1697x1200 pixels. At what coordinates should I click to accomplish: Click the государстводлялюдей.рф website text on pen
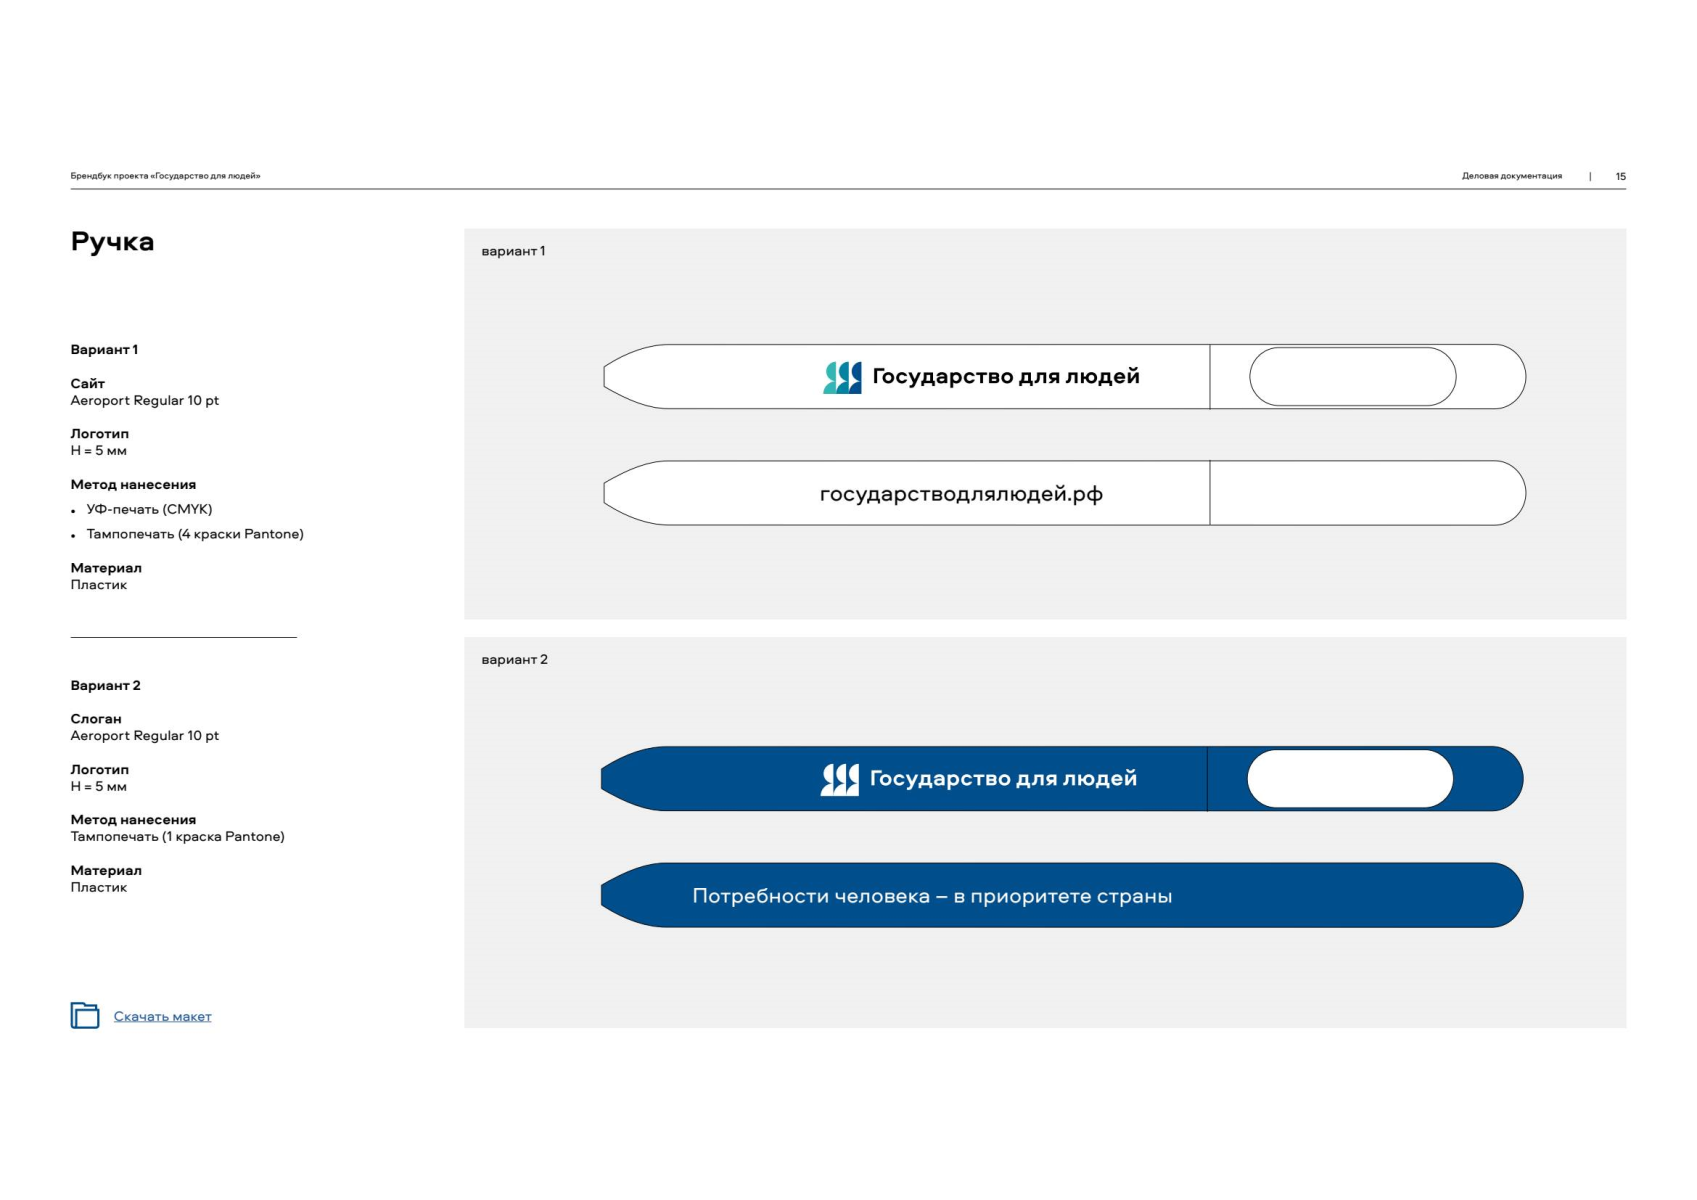[x=960, y=494]
